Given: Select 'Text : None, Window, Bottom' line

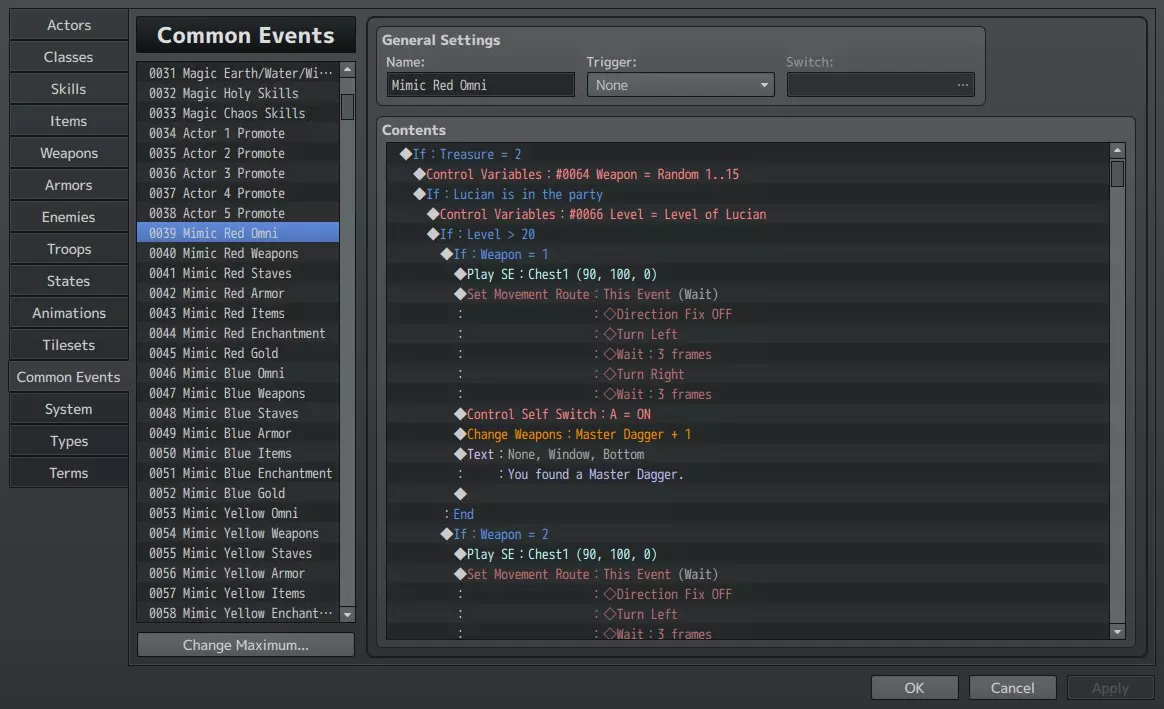Looking at the screenshot, I should tap(748, 454).
